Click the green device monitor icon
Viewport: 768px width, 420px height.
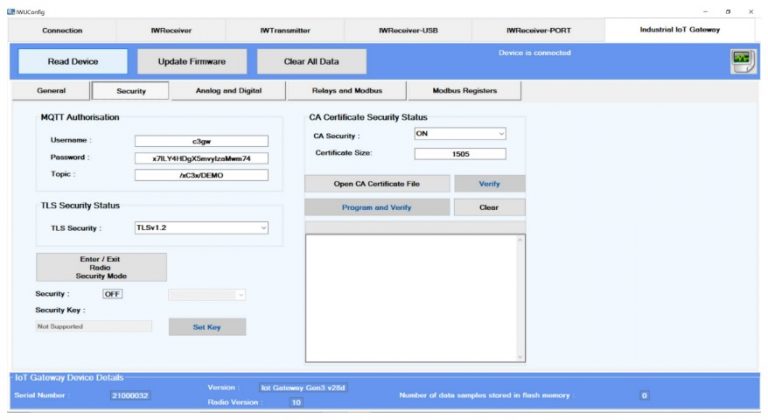pos(741,61)
